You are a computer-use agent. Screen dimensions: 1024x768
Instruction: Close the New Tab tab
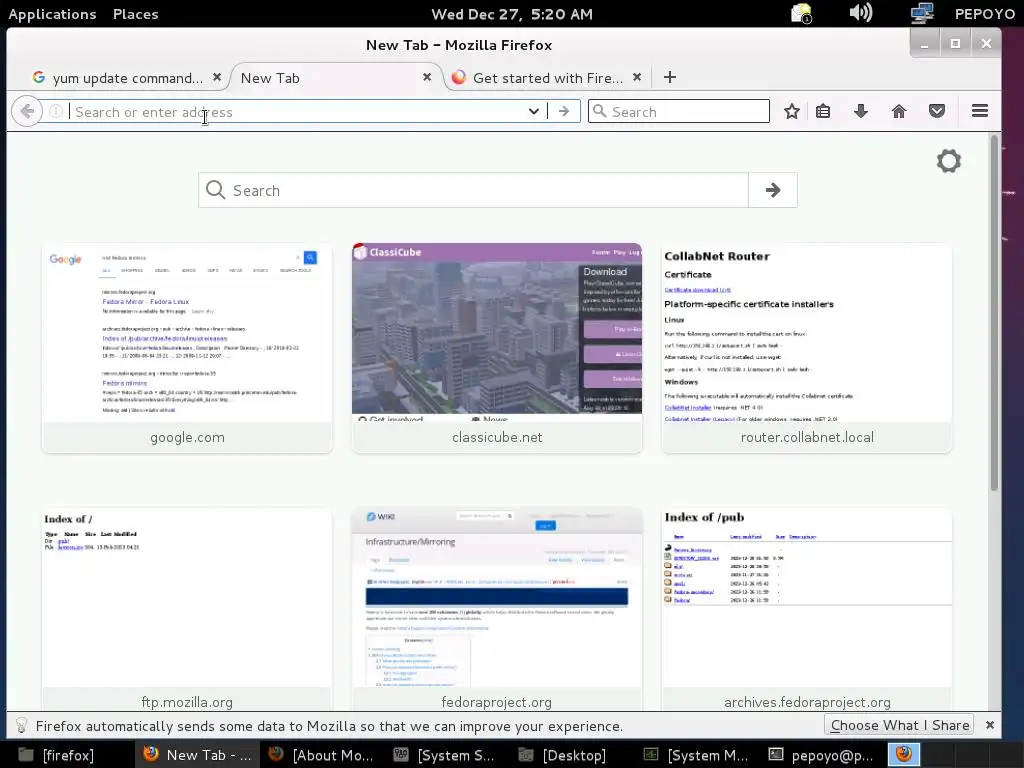426,77
